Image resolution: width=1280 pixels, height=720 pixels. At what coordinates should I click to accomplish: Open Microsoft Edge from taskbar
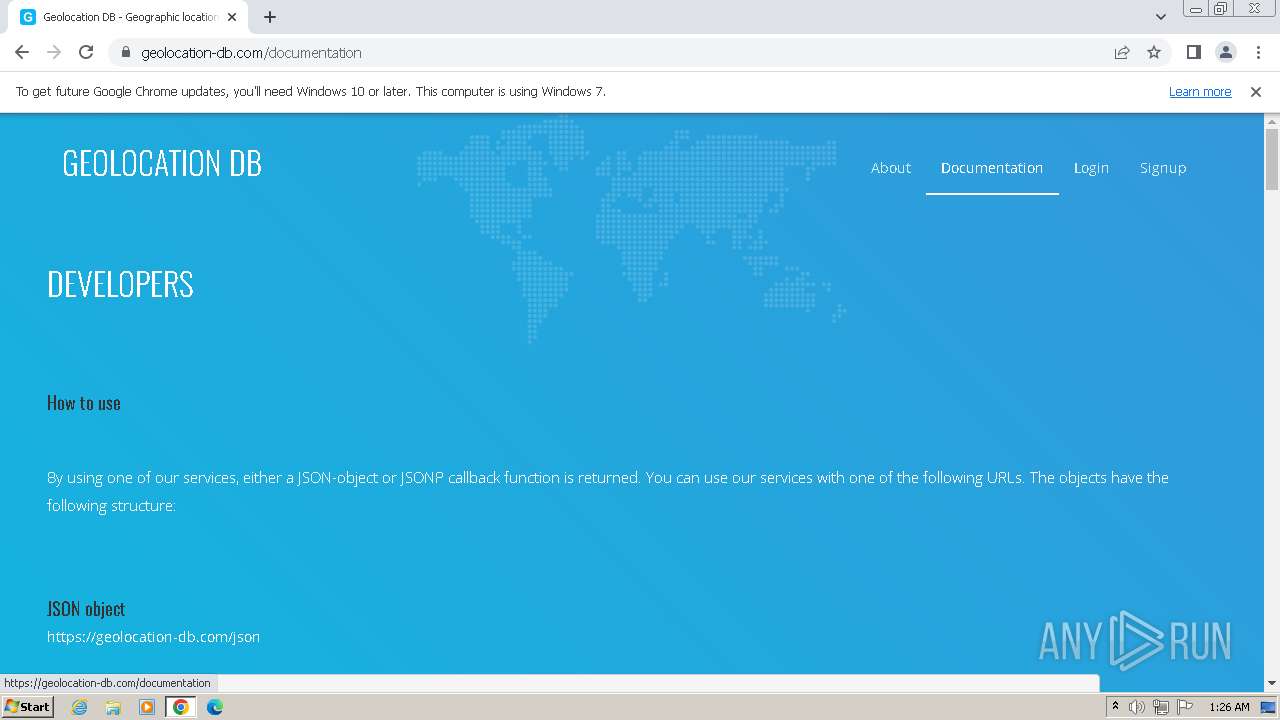coord(215,707)
